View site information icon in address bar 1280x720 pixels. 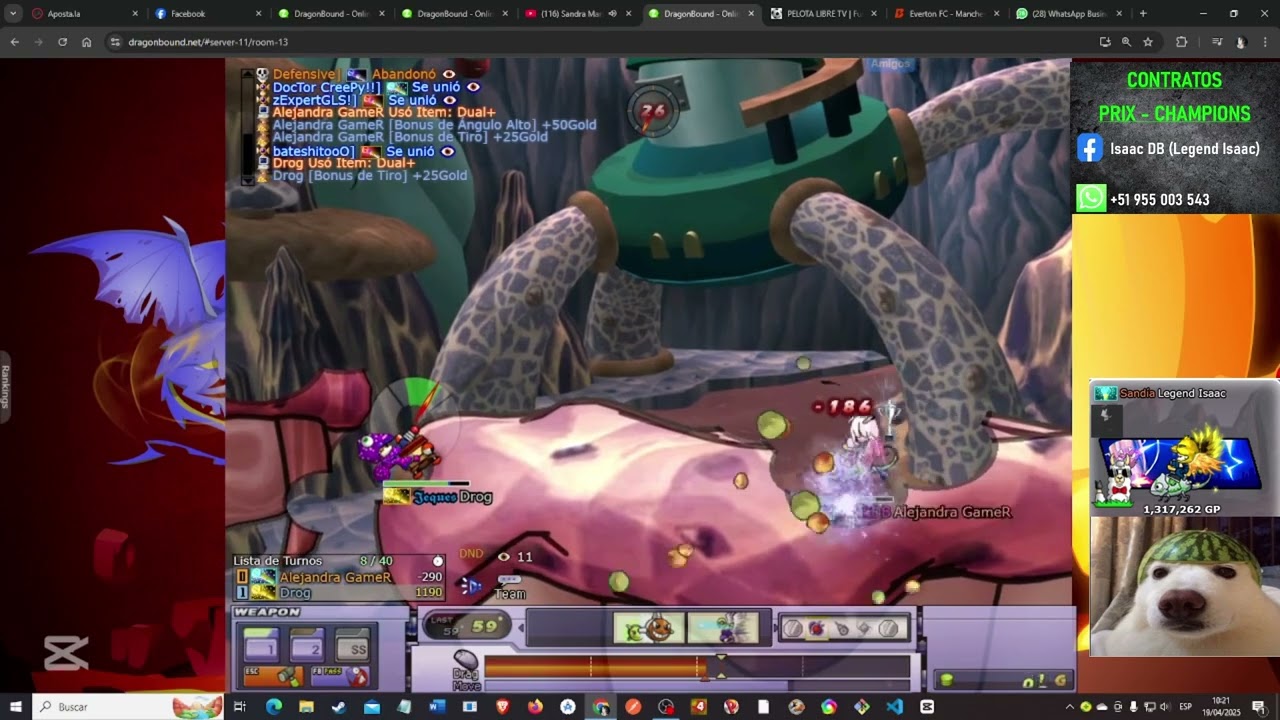(116, 42)
